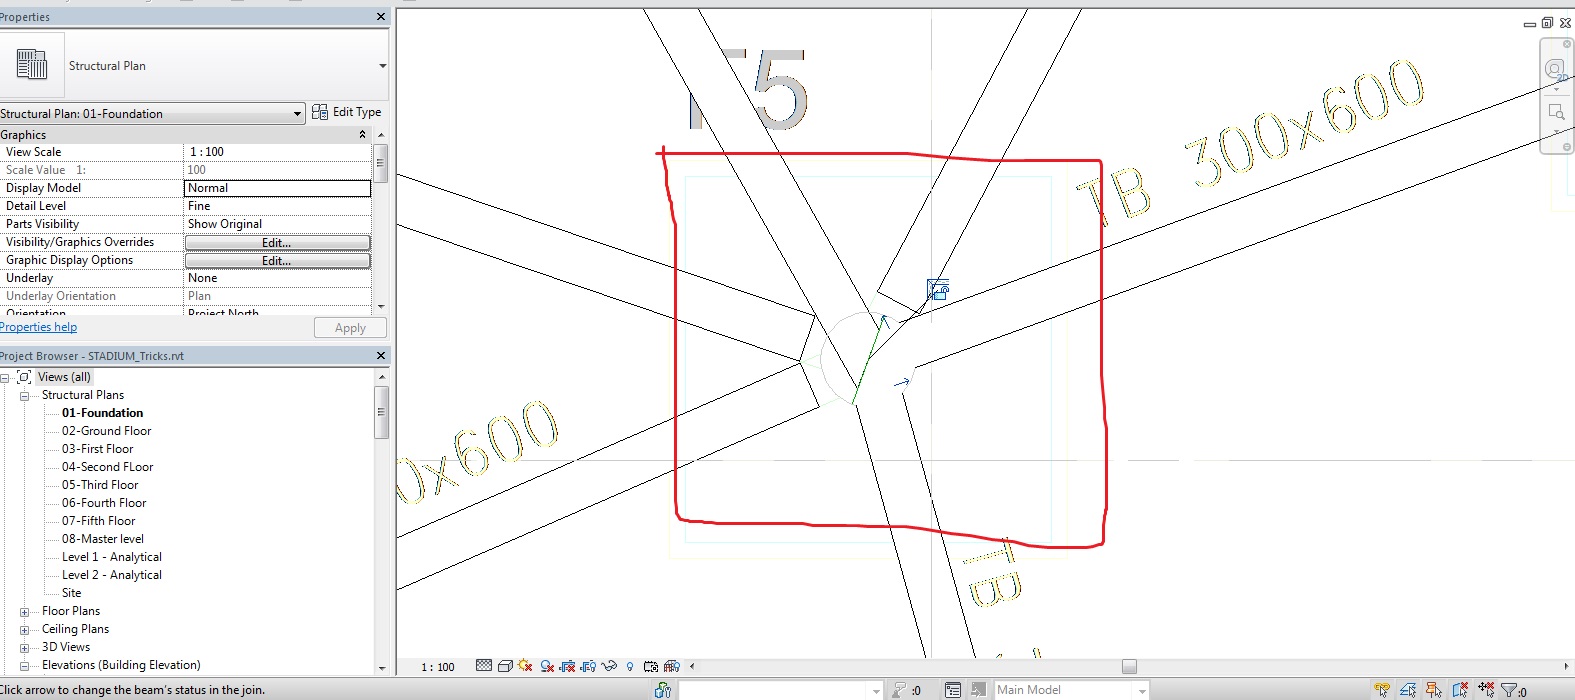The height and width of the screenshot is (700, 1575).
Task: Expand Elevations (Building Elevation) node
Action: coord(24,666)
